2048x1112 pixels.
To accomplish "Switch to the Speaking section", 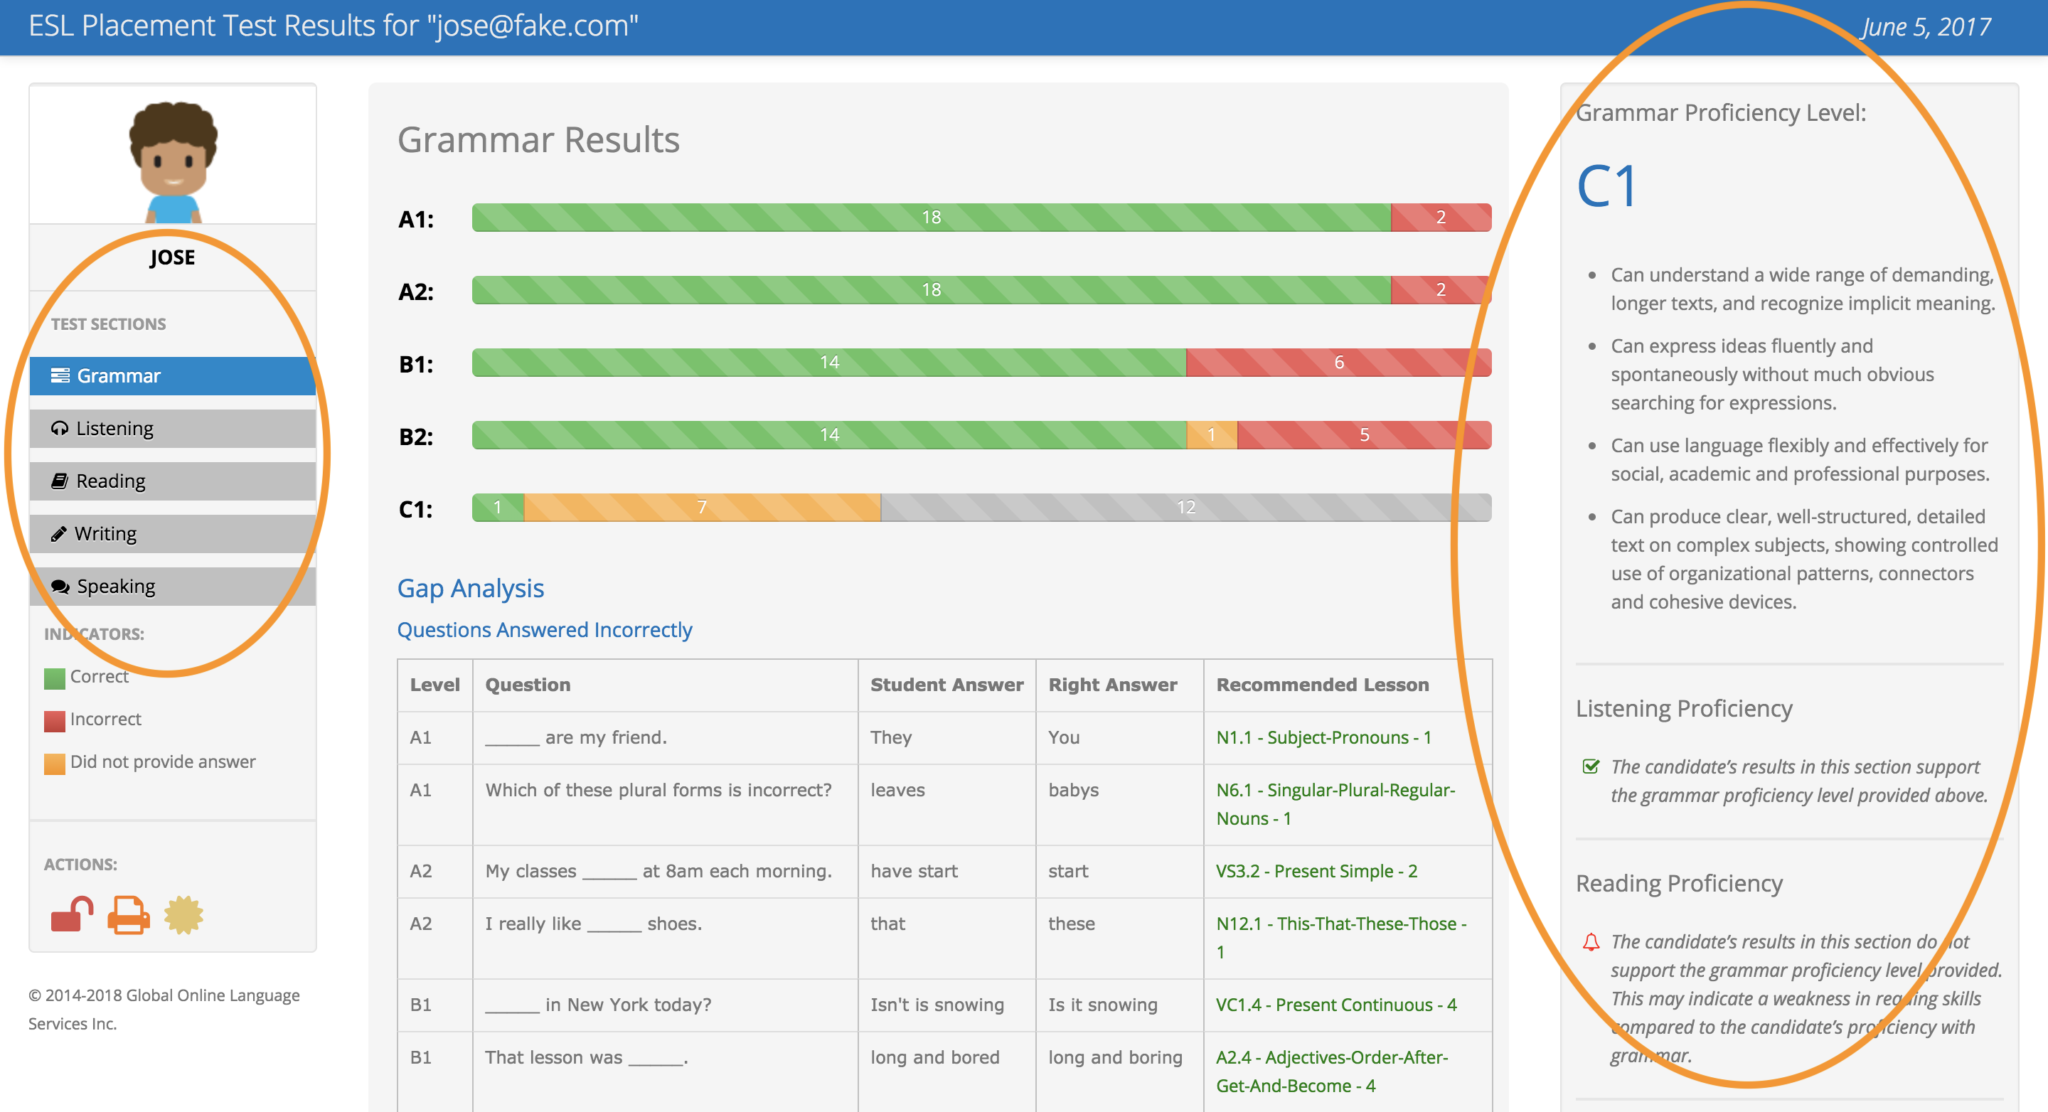I will [172, 586].
